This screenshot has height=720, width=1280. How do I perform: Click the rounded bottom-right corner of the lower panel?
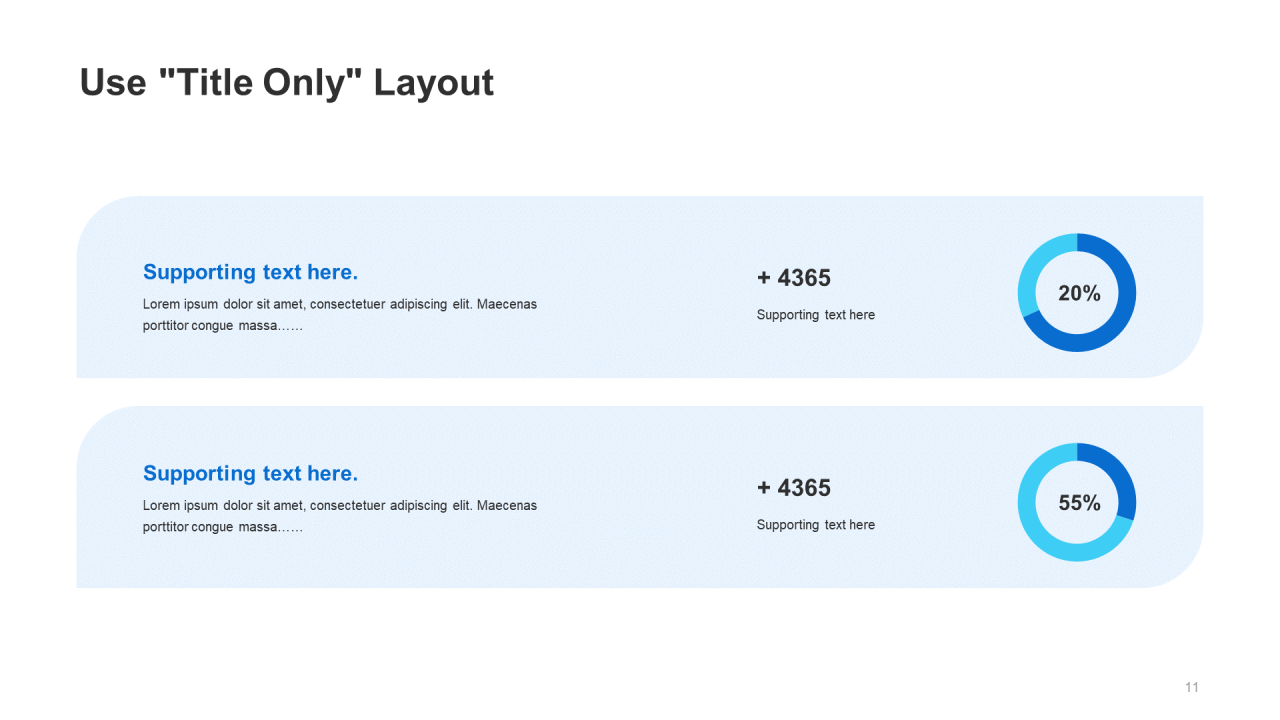pyautogui.click(x=1185, y=570)
